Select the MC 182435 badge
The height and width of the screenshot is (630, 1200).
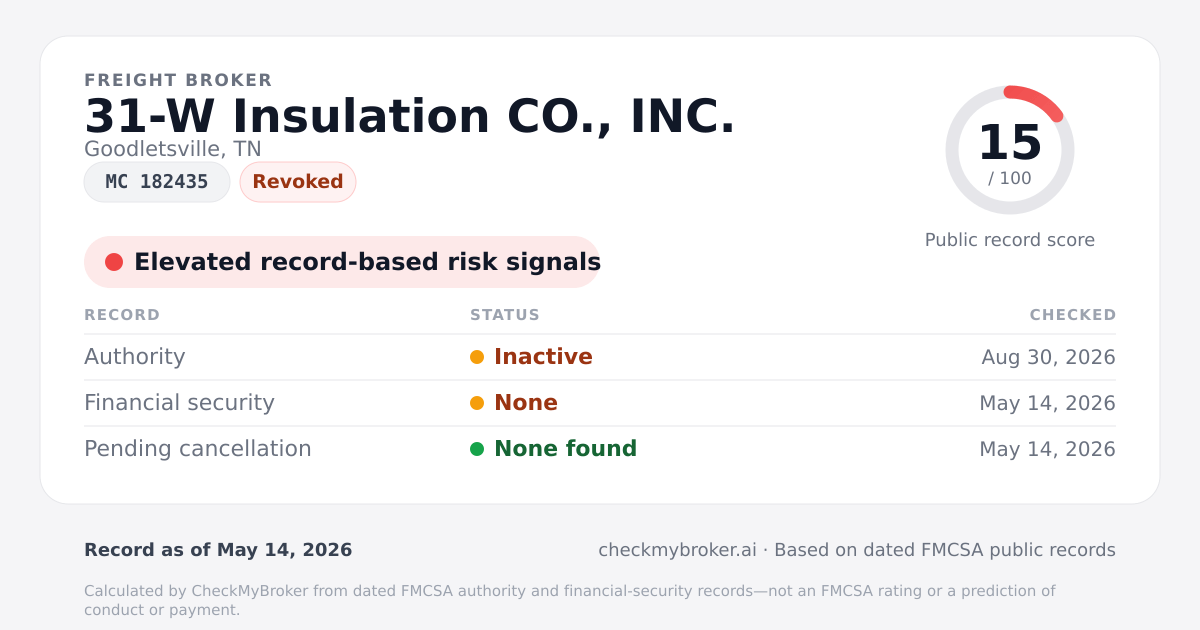[x=157, y=182]
